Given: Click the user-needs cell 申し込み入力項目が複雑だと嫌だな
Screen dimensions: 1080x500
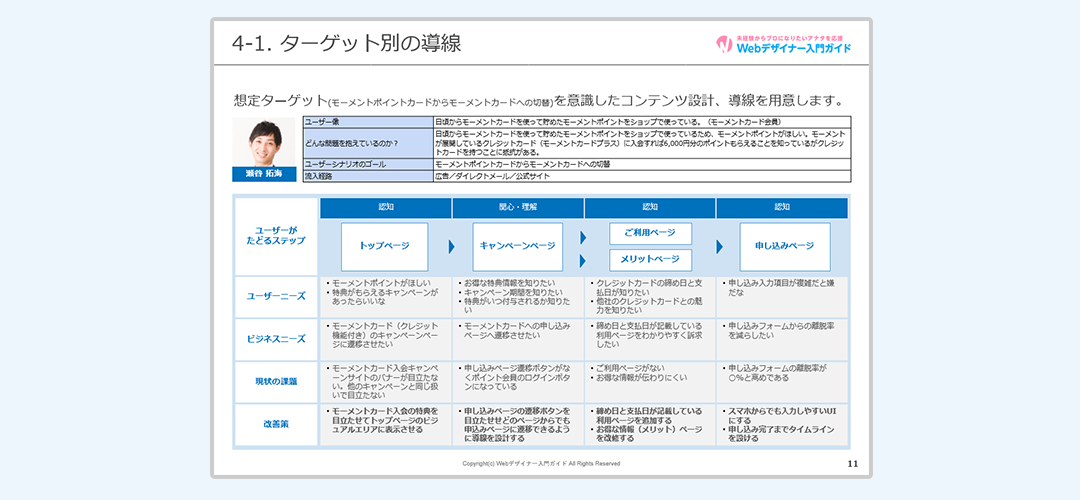Looking at the screenshot, I should (782, 297).
